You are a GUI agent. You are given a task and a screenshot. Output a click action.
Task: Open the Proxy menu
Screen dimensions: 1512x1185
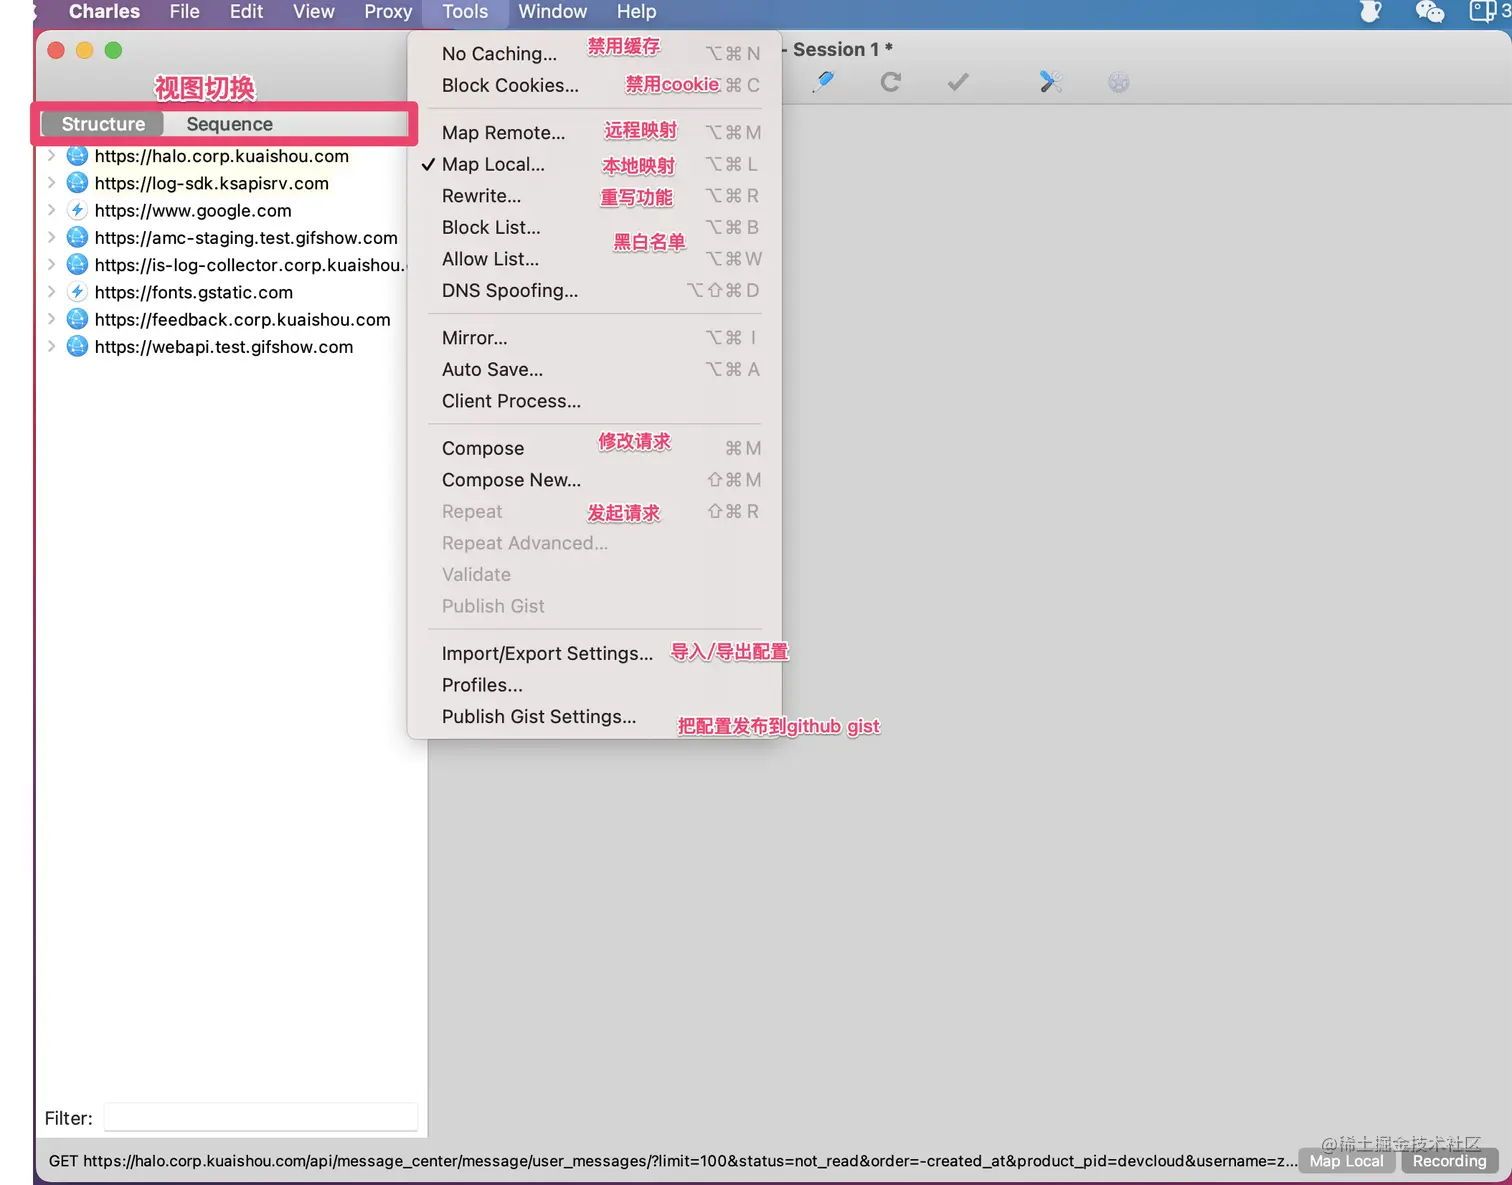(x=388, y=11)
